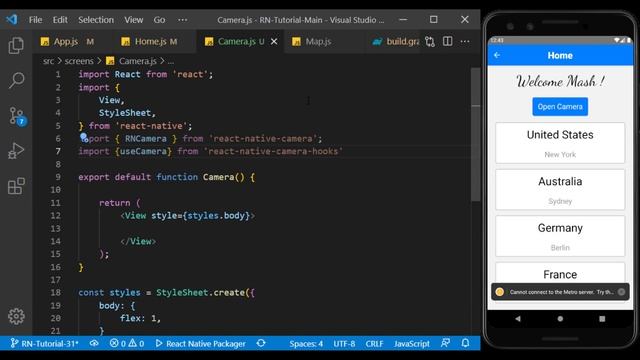
Task: Change indentation via Spaces: 4
Action: (306, 344)
